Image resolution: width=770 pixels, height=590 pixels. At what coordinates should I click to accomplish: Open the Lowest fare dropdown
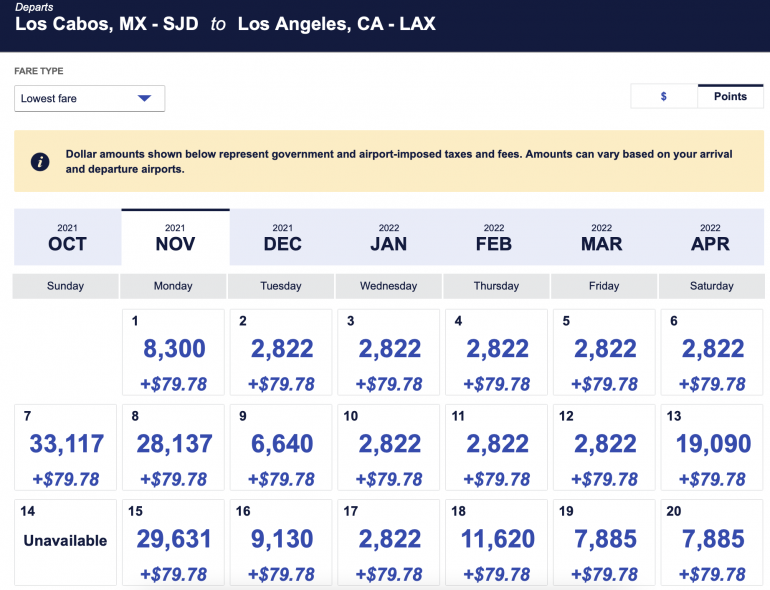89,98
